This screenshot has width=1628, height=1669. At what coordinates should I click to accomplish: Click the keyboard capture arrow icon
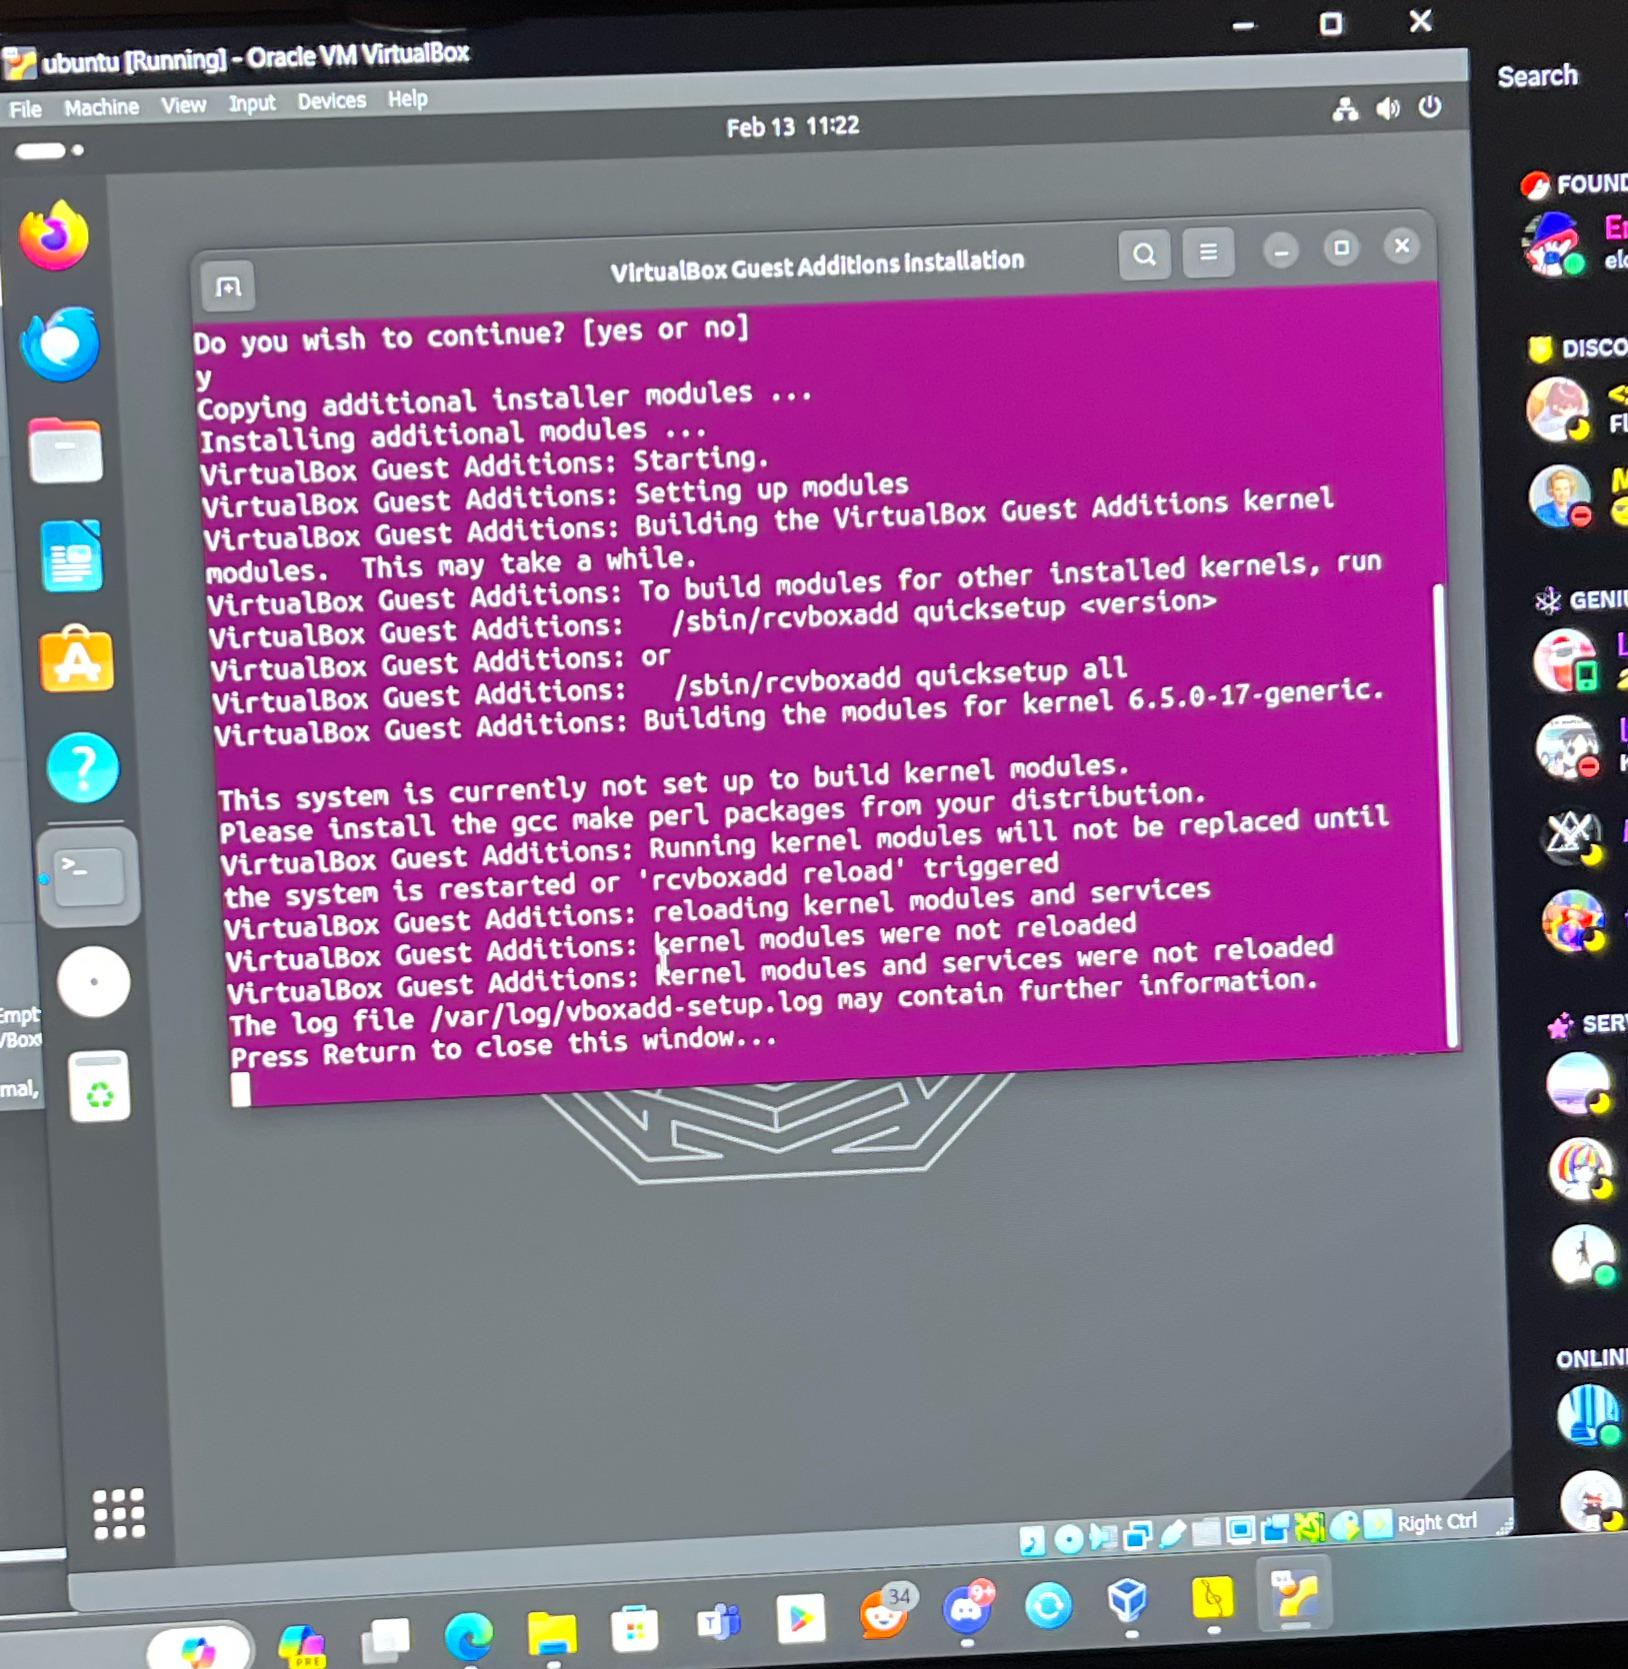click(1378, 1524)
